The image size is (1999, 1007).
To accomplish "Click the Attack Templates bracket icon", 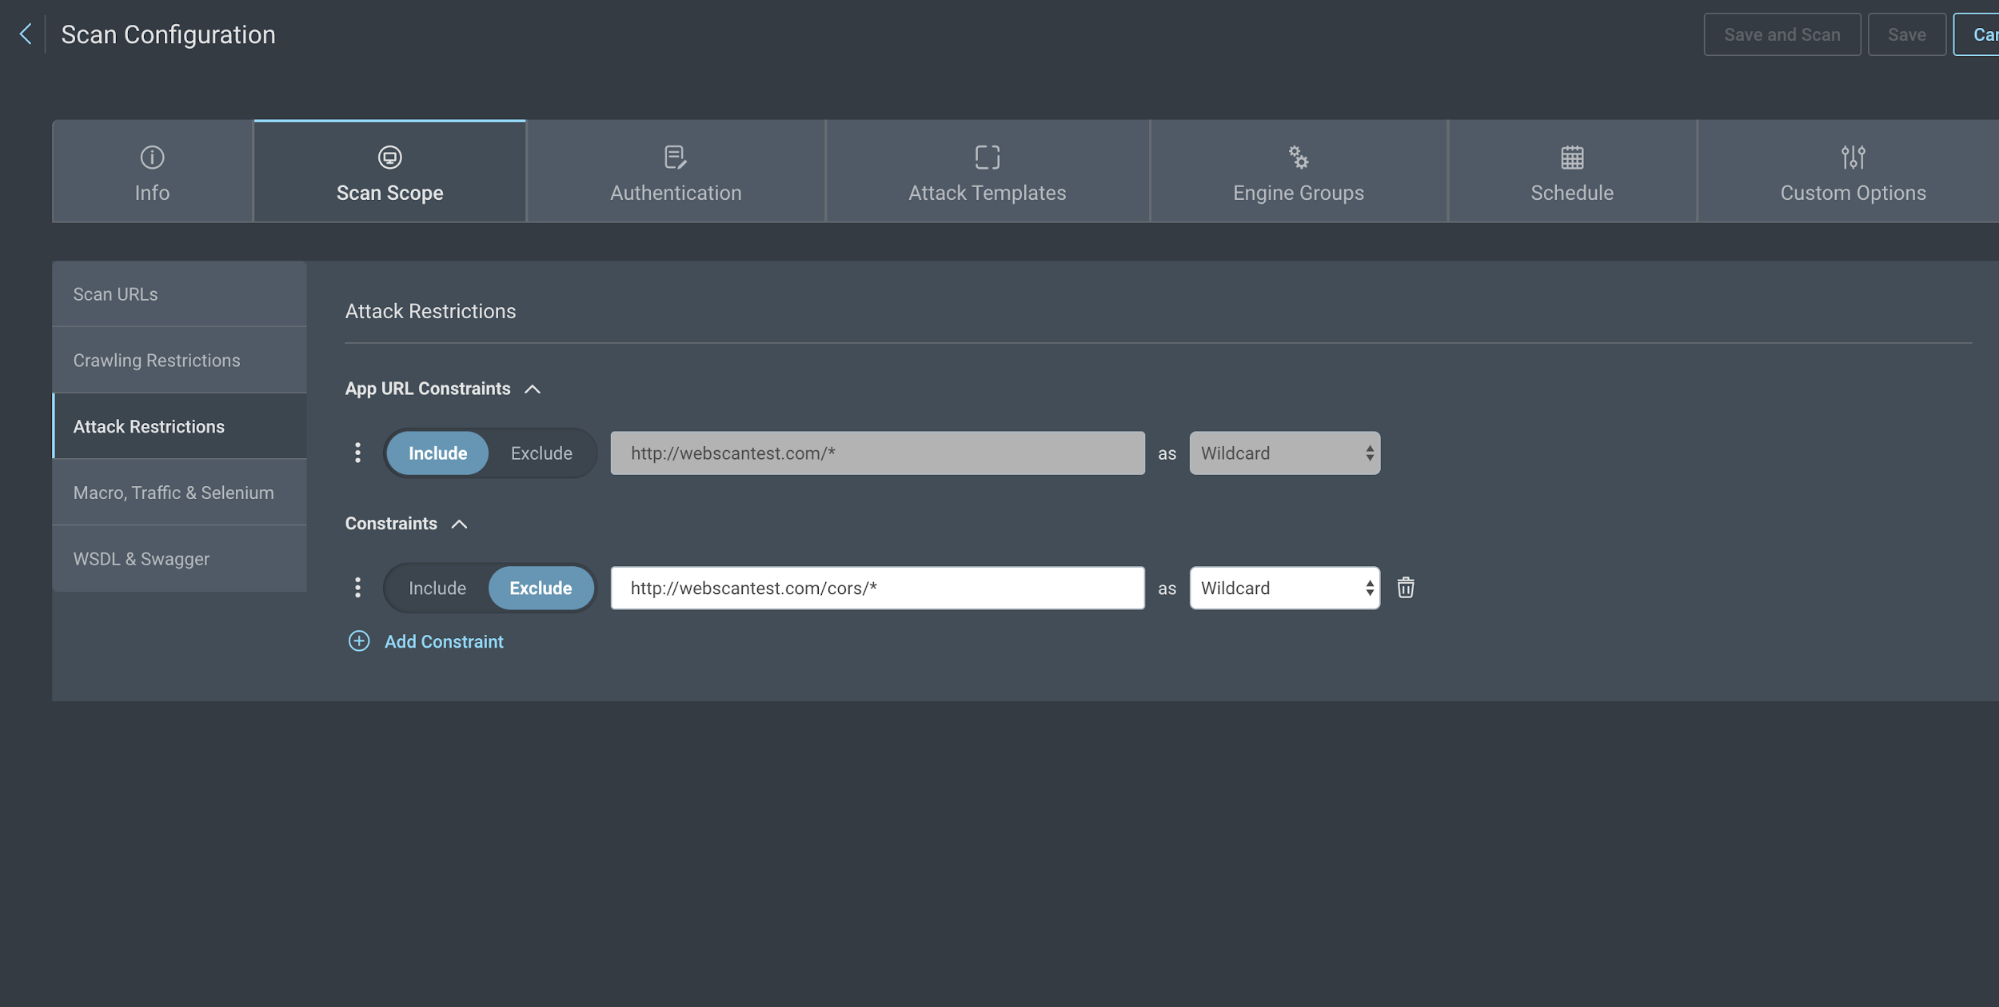I will (987, 157).
